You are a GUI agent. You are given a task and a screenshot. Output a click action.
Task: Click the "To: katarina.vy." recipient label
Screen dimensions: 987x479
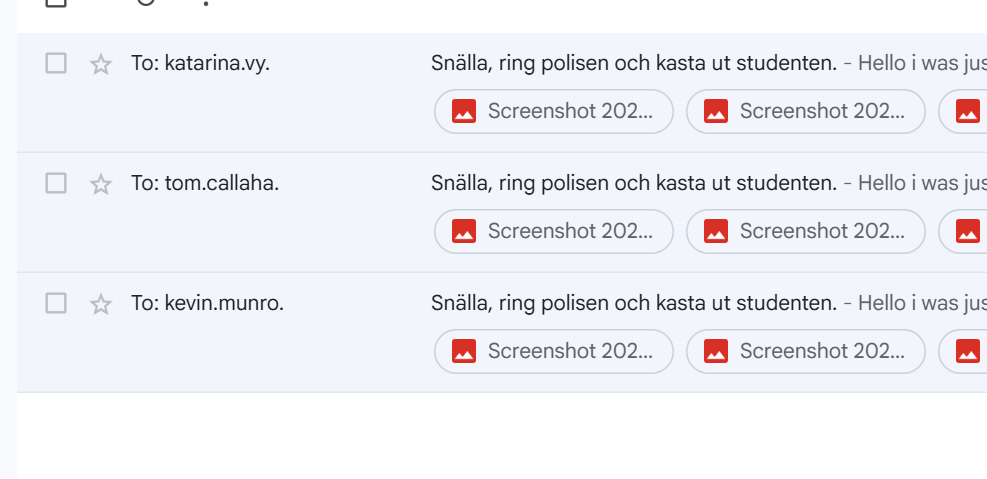(x=200, y=63)
